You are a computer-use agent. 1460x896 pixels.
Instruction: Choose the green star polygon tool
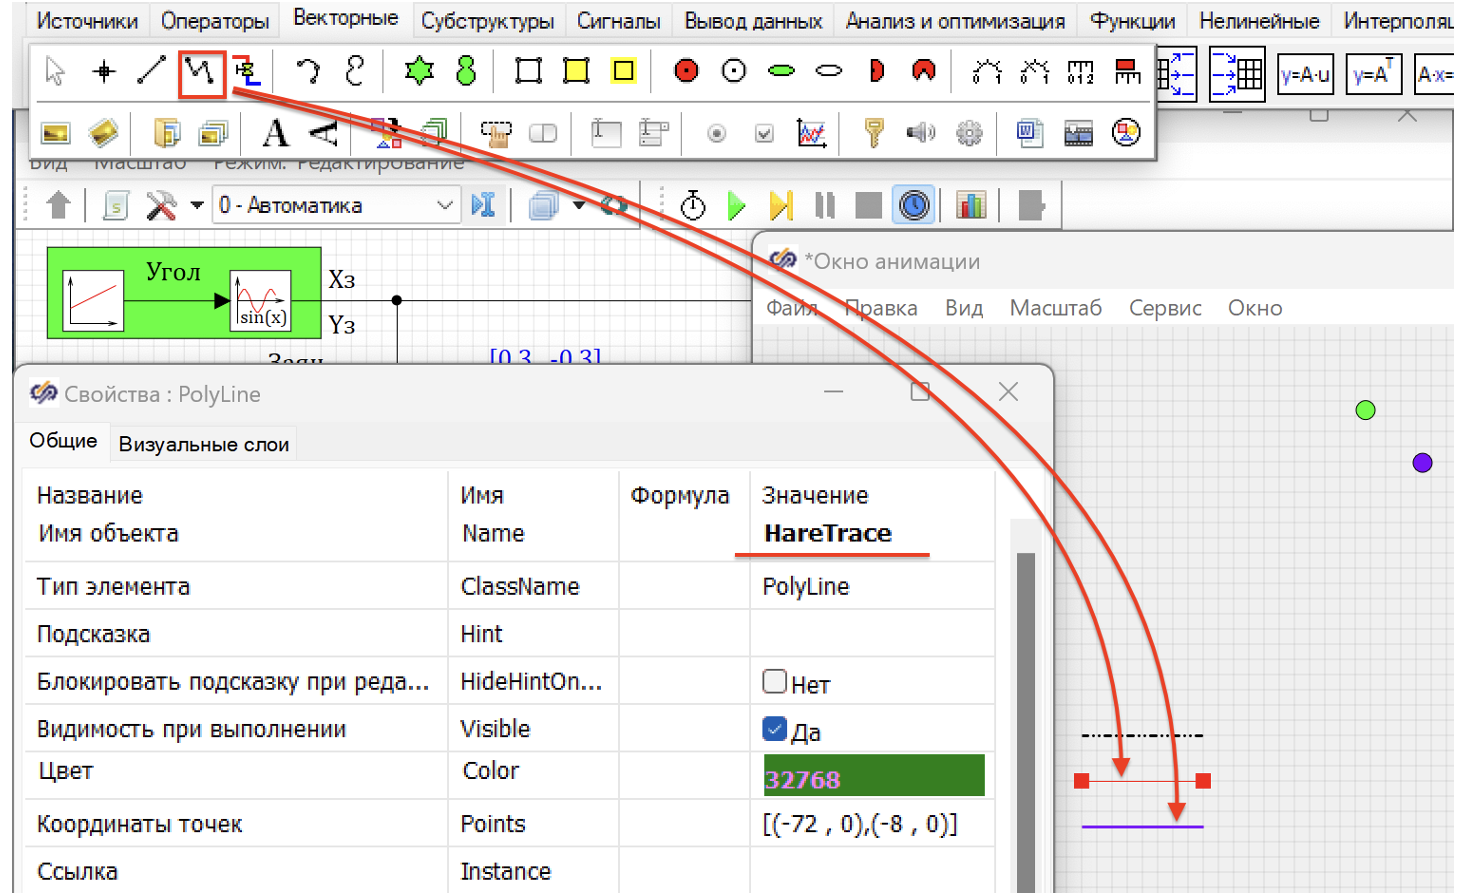[419, 71]
